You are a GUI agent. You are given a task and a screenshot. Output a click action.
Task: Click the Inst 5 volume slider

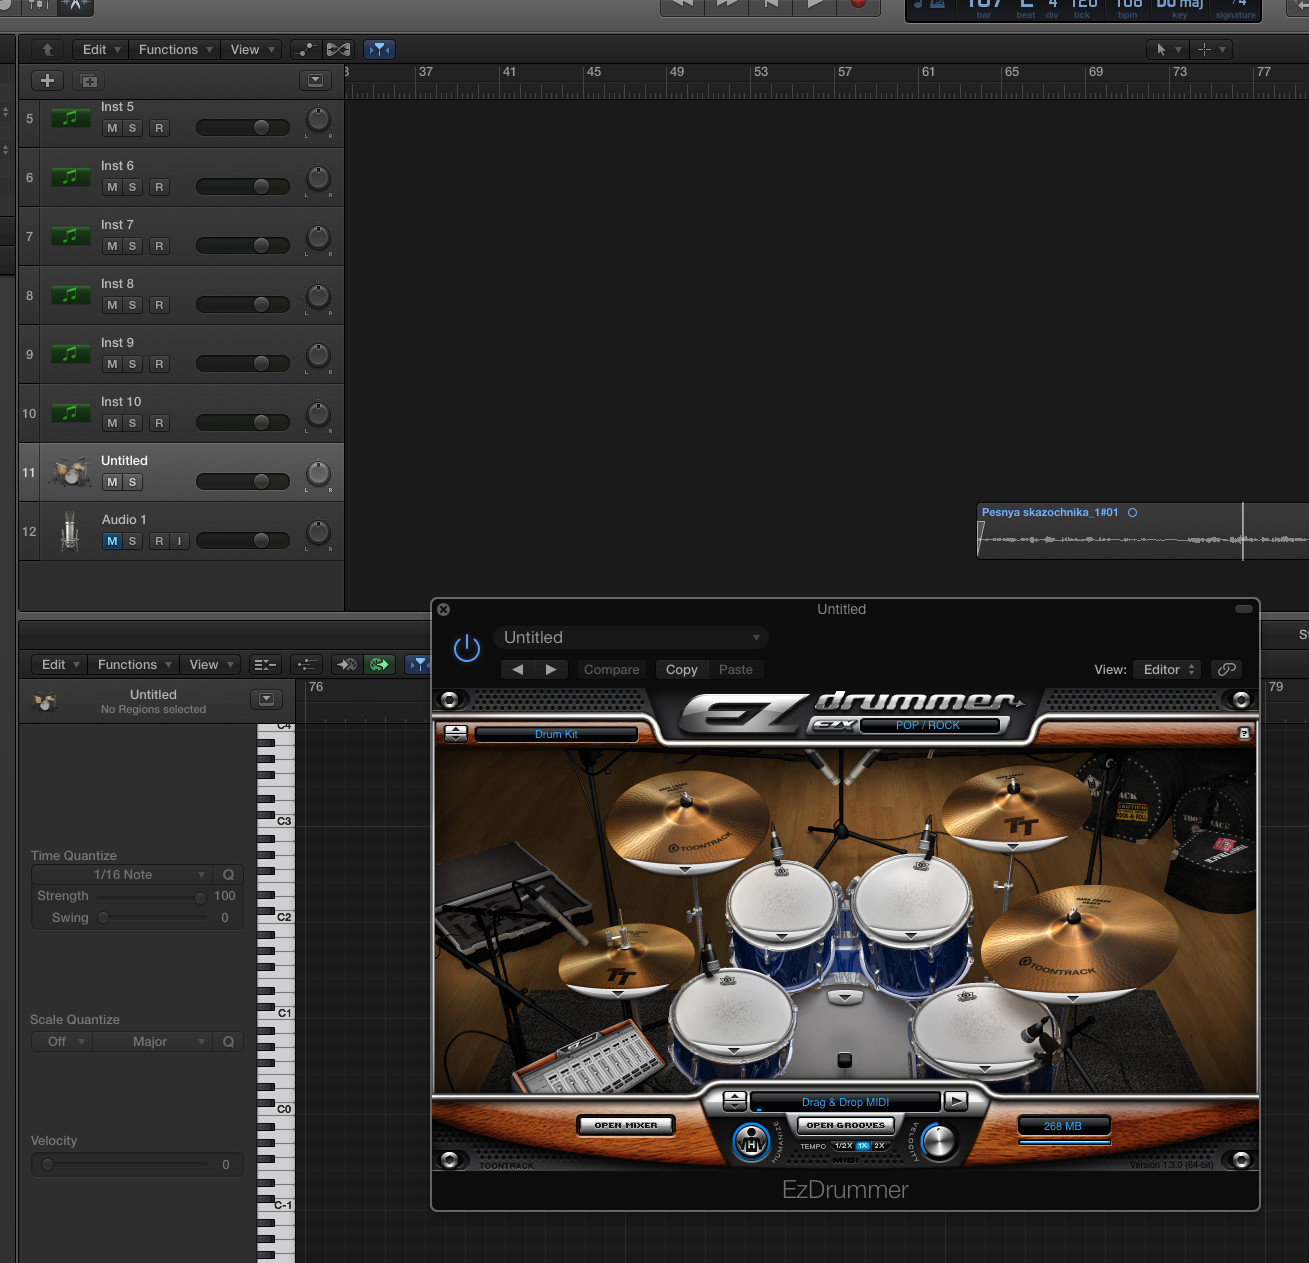coord(242,127)
